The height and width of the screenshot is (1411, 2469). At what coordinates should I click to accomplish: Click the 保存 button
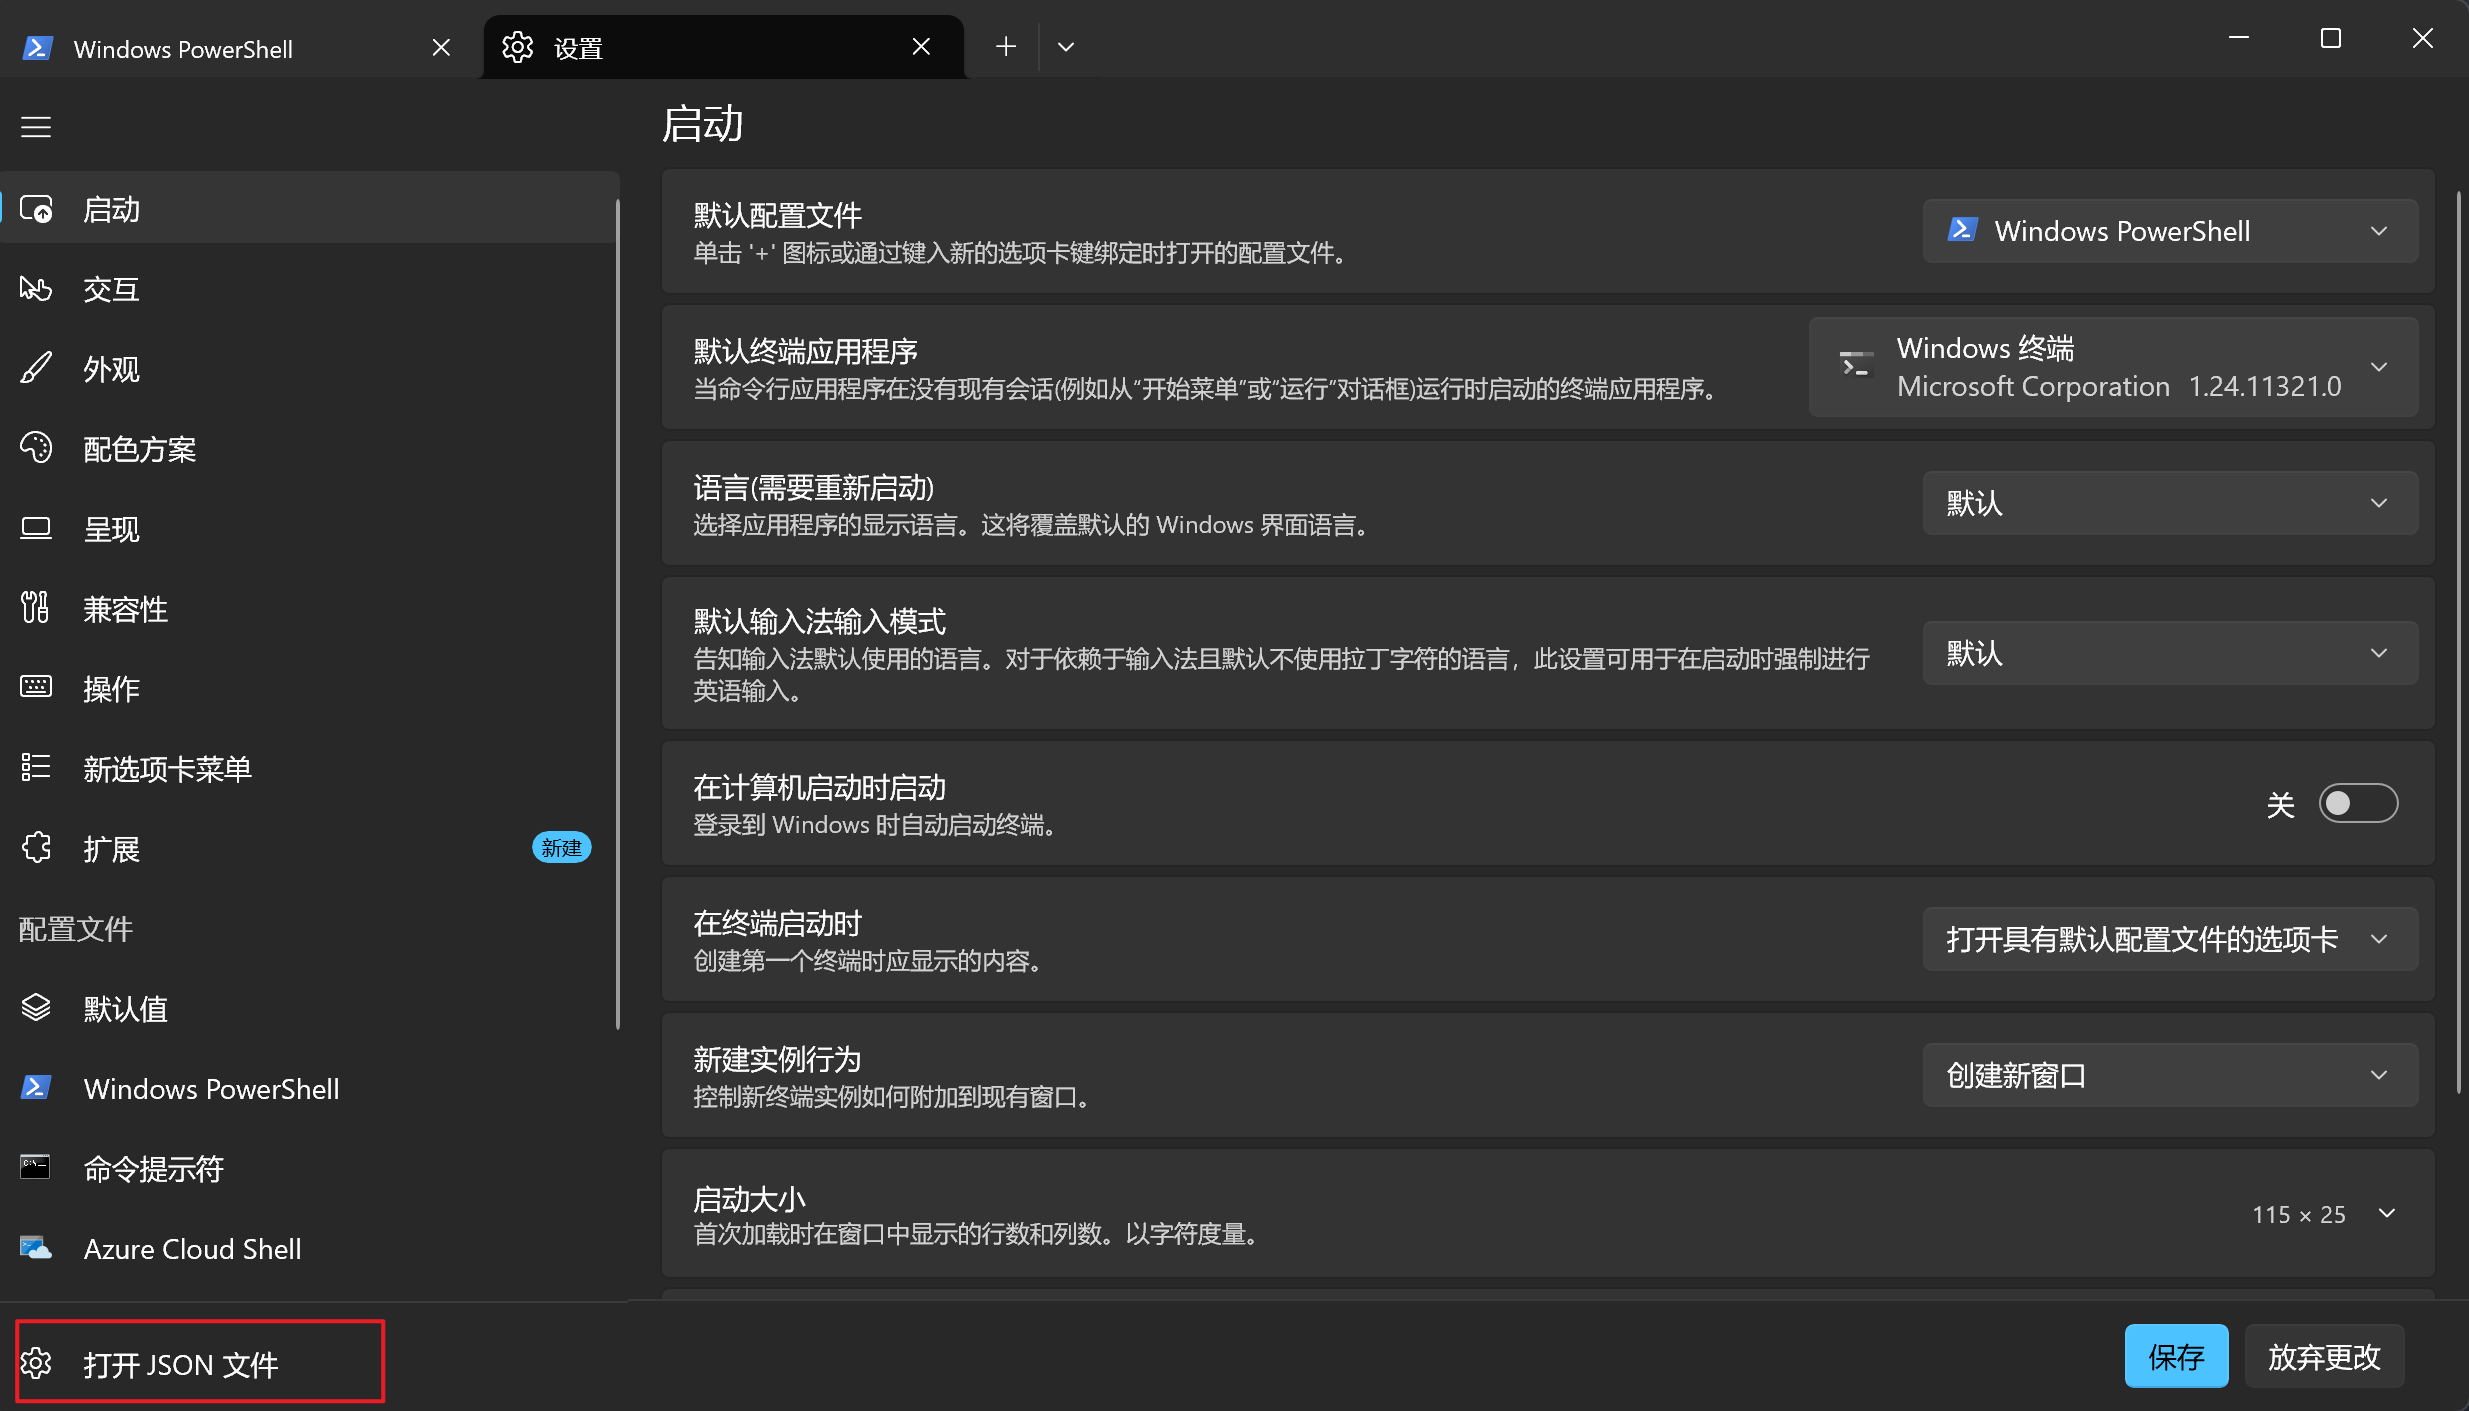[2176, 1357]
